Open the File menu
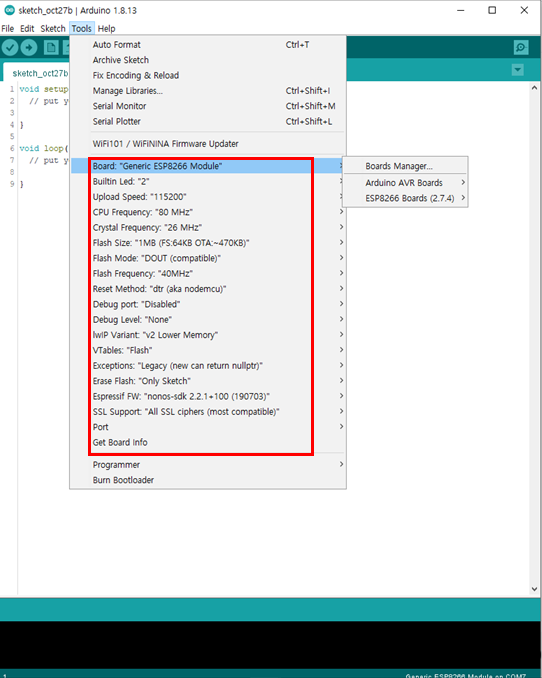 (8, 29)
